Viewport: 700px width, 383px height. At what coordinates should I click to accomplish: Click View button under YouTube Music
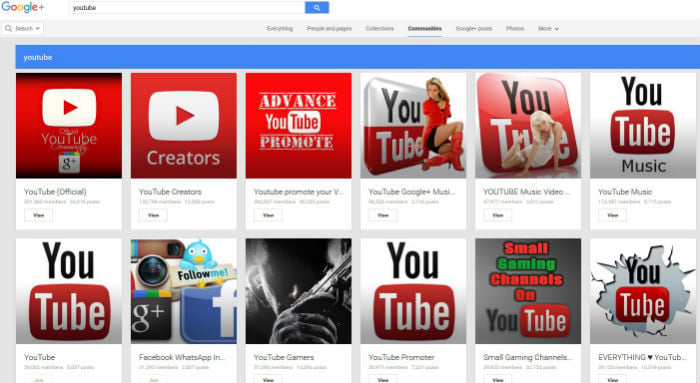(x=612, y=215)
